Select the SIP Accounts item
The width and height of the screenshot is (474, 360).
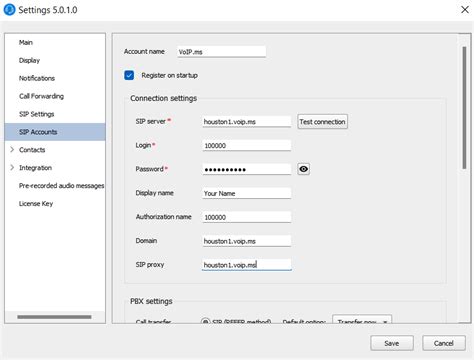[x=55, y=132]
